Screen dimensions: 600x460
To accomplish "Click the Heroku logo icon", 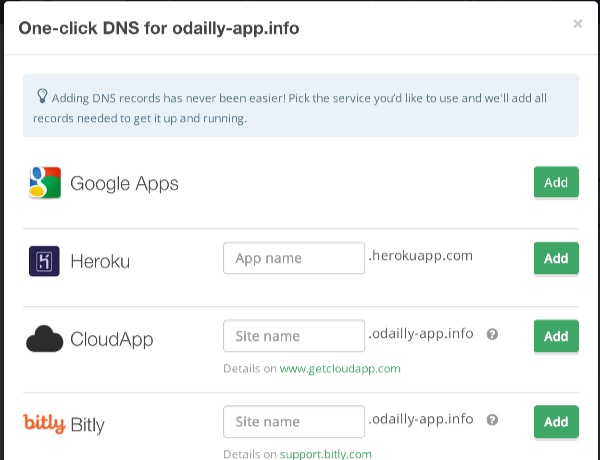I will (x=44, y=261).
